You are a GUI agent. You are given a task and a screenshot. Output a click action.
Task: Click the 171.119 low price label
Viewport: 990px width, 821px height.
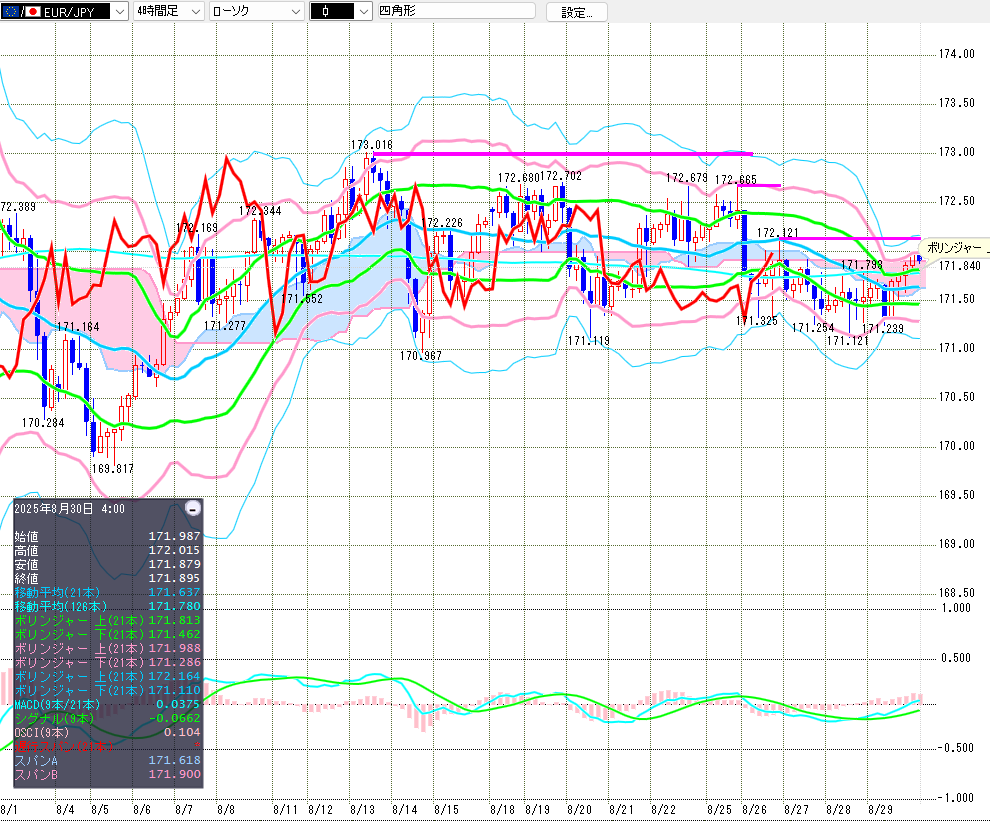pos(589,341)
